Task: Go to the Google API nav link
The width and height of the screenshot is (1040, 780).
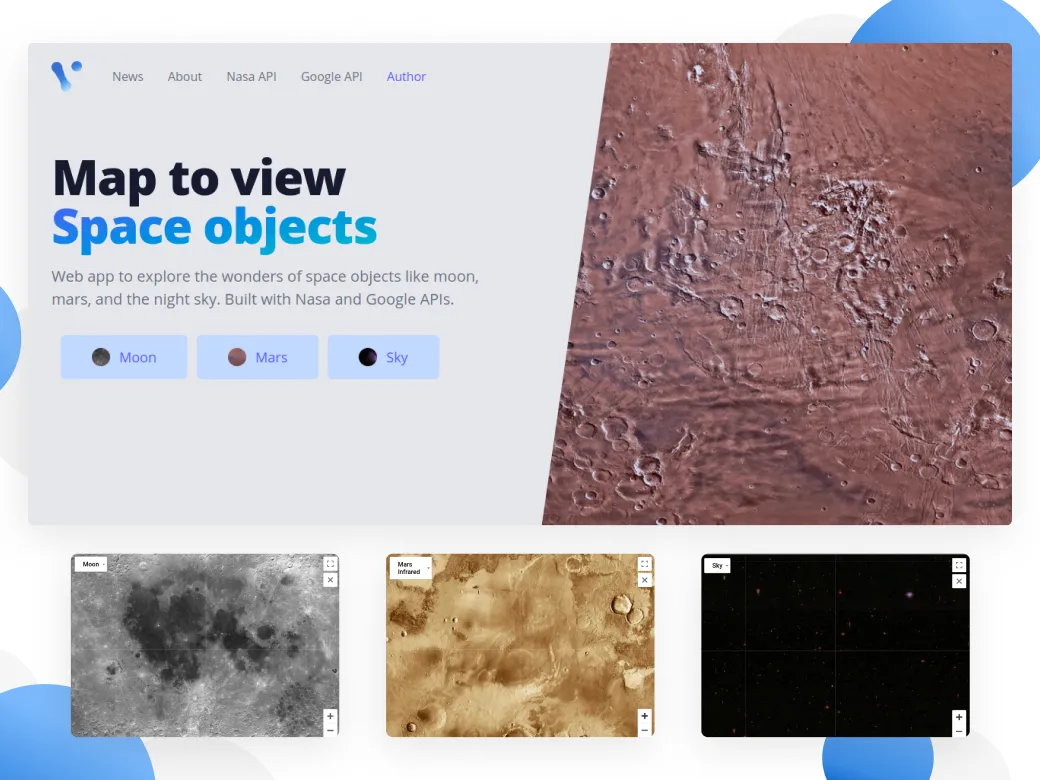Action: [x=332, y=77]
